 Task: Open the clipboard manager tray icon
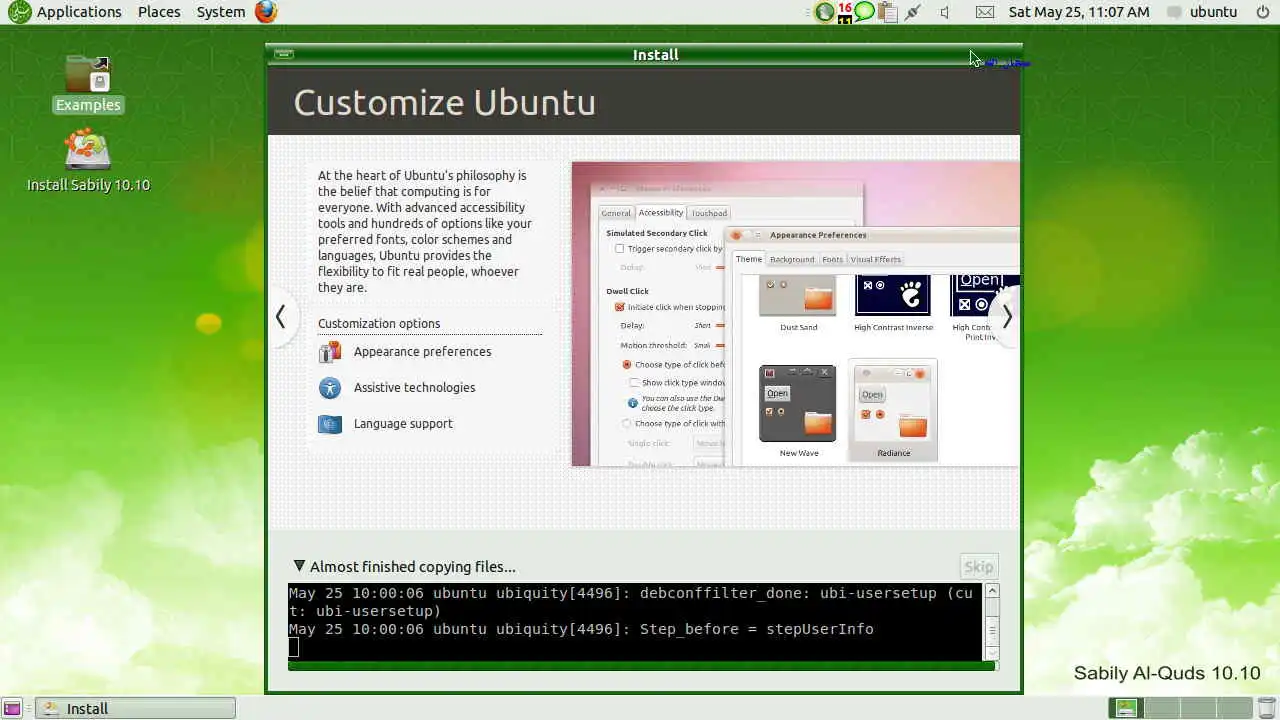pyautogui.click(x=886, y=12)
